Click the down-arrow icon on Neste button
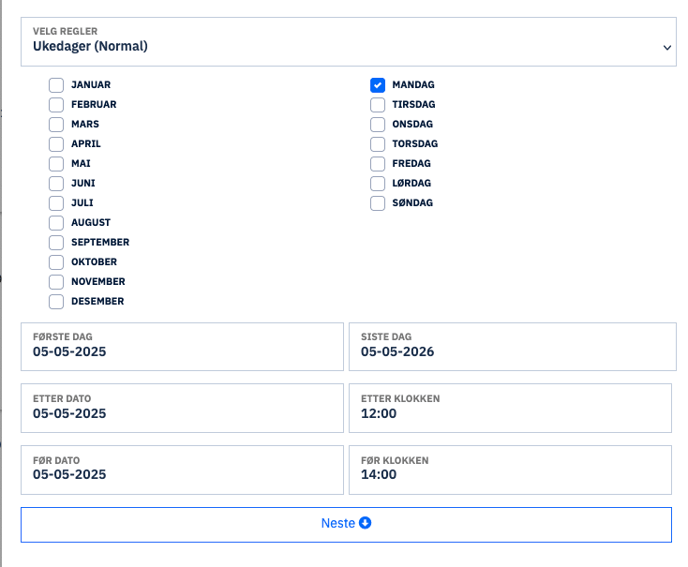The width and height of the screenshot is (688, 567). [x=365, y=523]
